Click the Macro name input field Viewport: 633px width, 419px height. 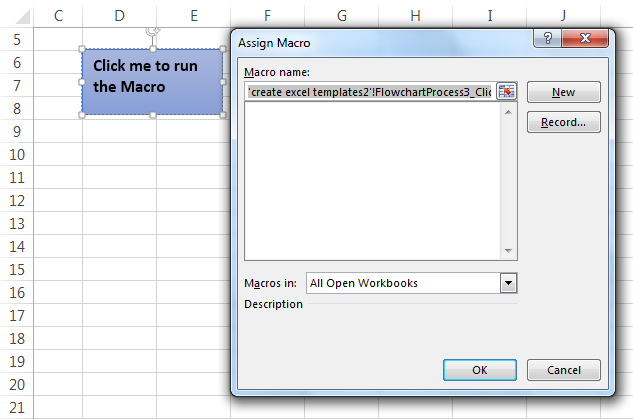tap(370, 92)
